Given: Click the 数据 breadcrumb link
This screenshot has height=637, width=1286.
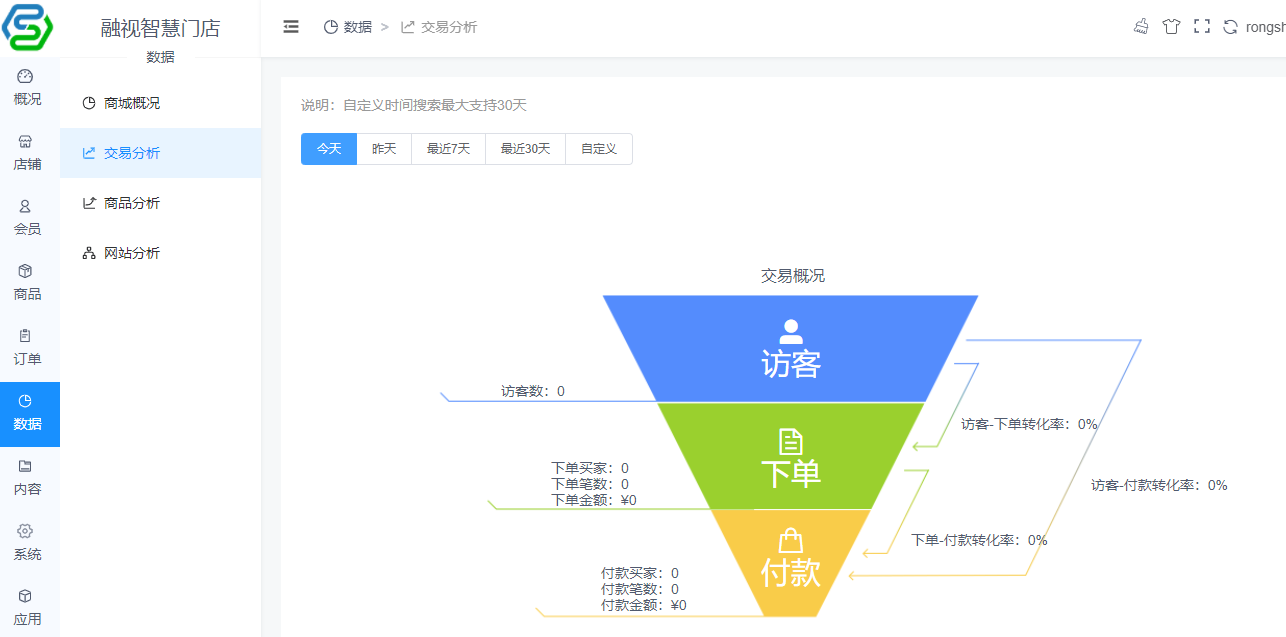Looking at the screenshot, I should [348, 27].
